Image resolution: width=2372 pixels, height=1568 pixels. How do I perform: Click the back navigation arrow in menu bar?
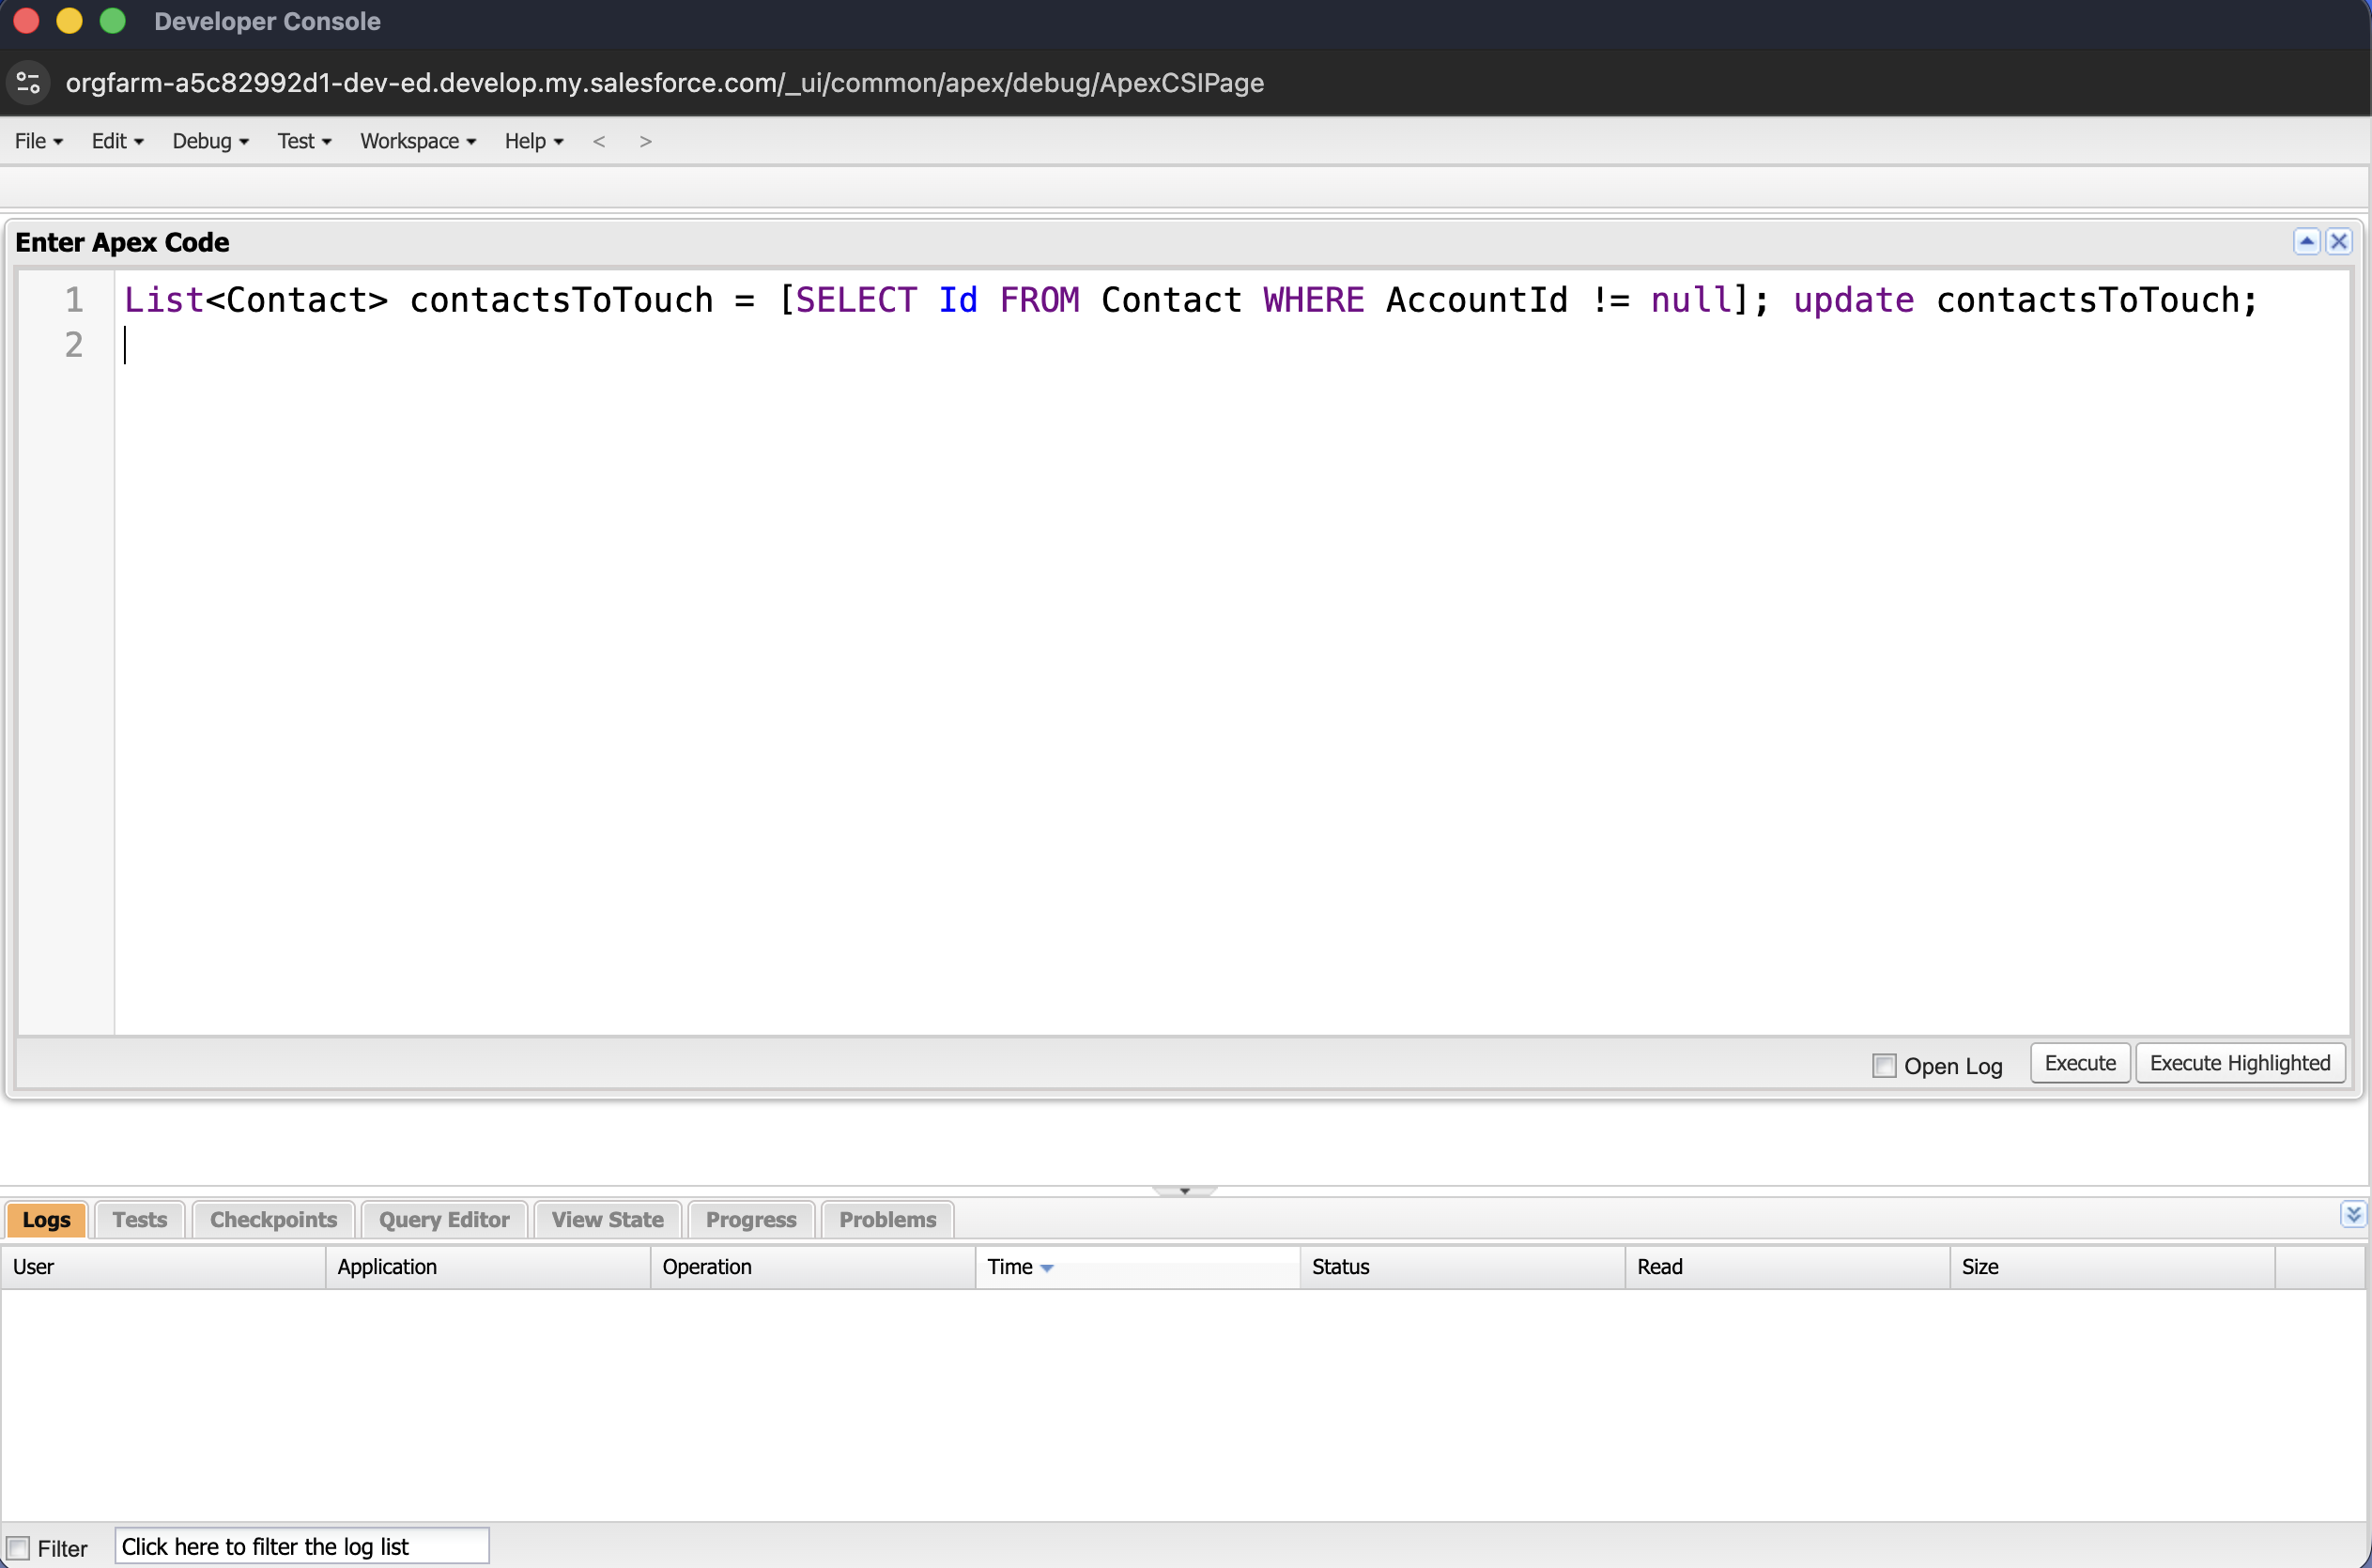click(x=599, y=141)
